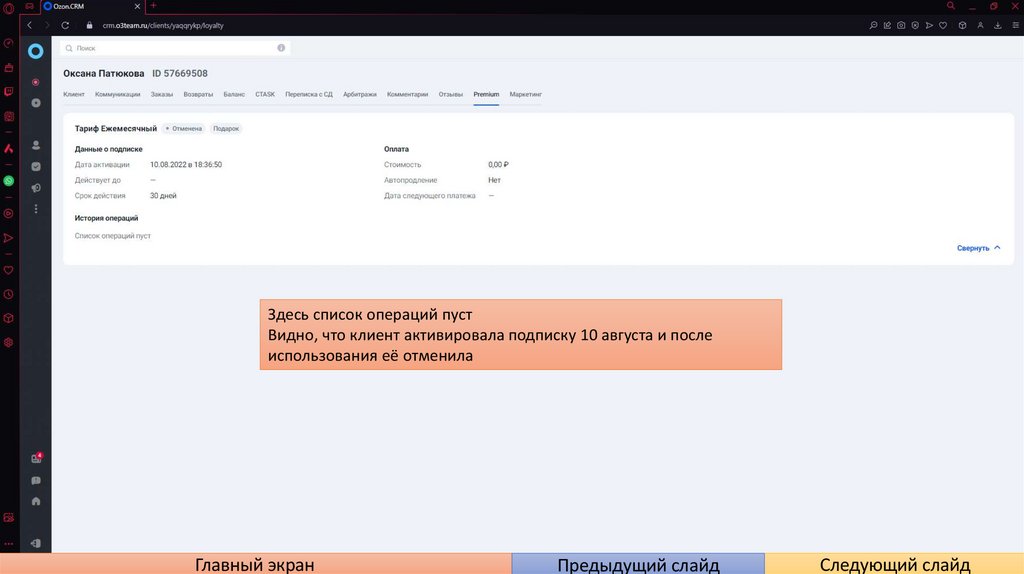Open History clock icon in browser sidebar
Viewport: 1024px width, 574px height.
tap(8, 295)
